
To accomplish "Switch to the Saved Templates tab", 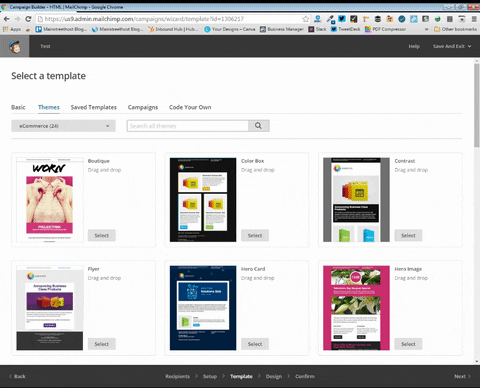I will (x=94, y=107).
